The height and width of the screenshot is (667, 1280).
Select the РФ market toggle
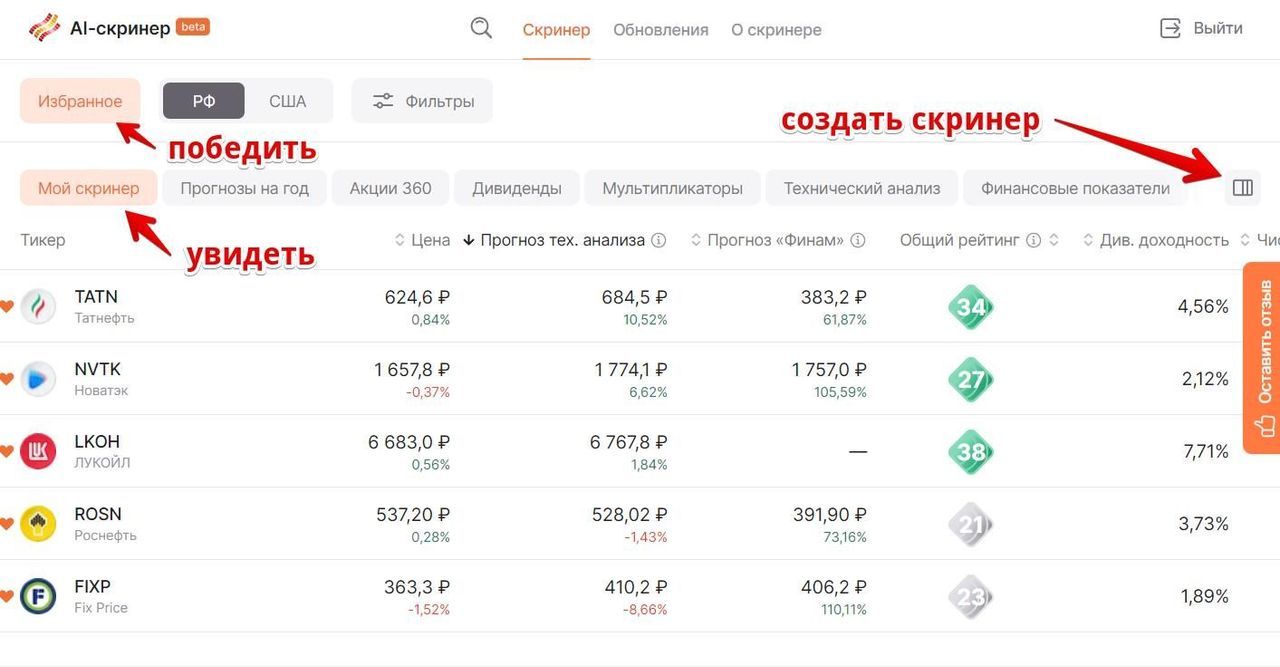click(x=204, y=101)
